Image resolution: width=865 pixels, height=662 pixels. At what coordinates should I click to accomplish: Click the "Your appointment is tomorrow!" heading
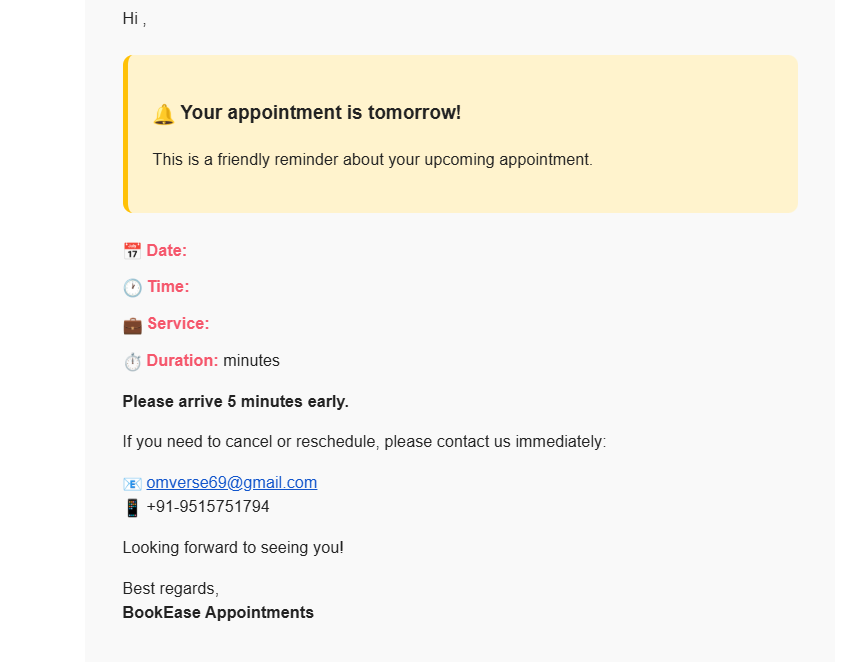click(x=320, y=113)
